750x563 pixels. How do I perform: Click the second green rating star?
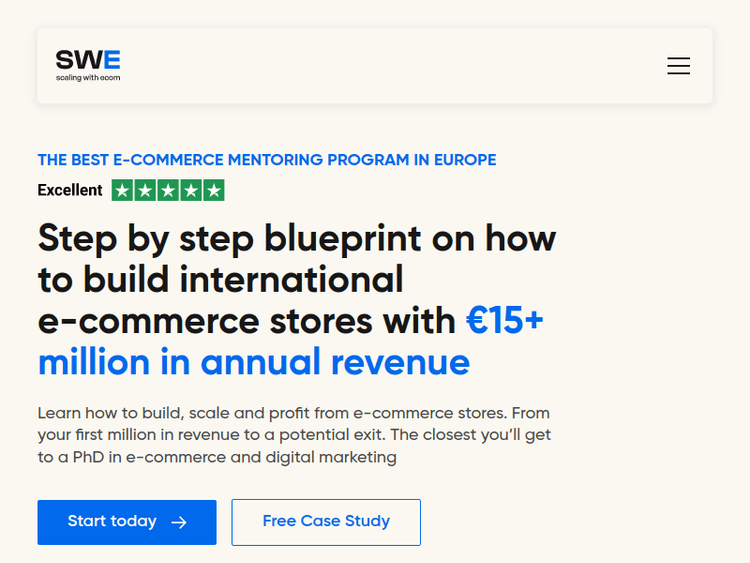[145, 190]
